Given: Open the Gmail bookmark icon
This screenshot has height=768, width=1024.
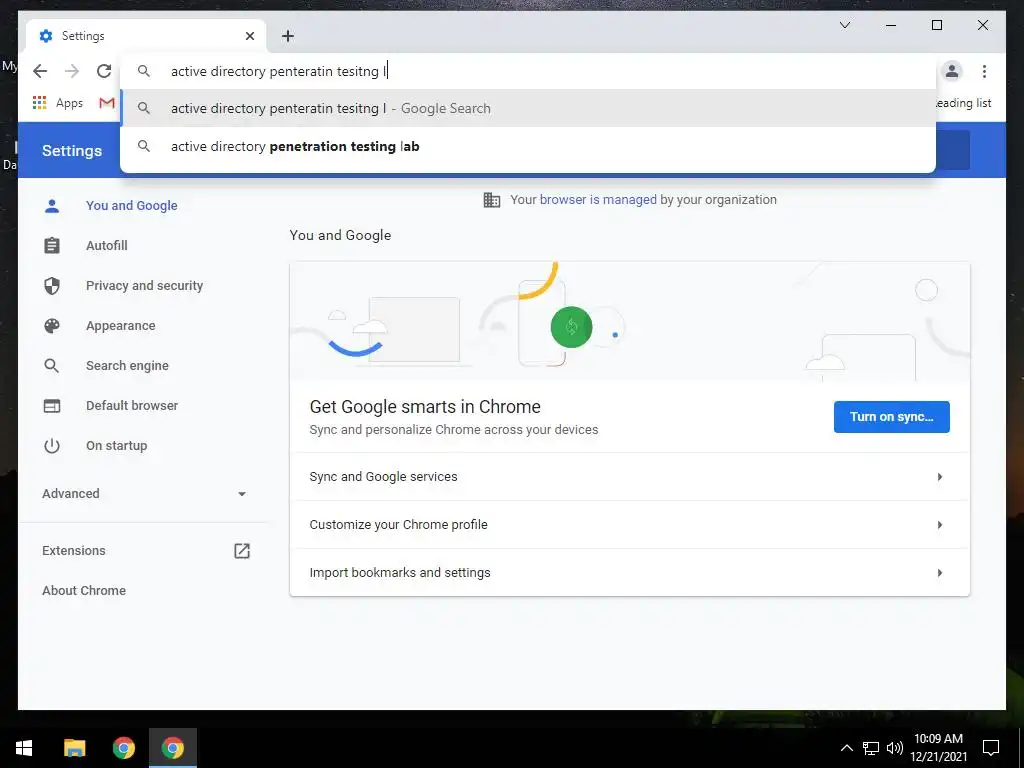Looking at the screenshot, I should point(107,103).
